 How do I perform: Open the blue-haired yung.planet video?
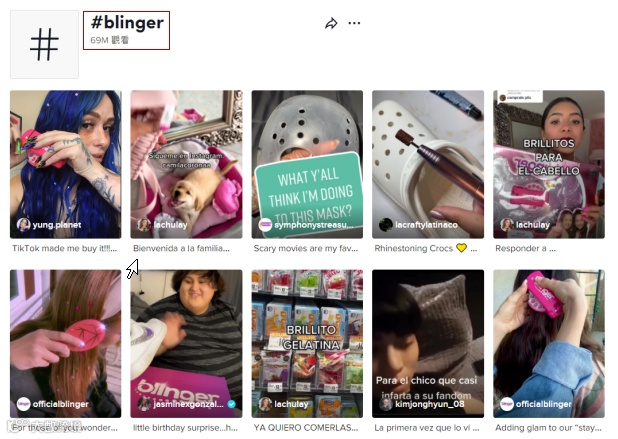66,164
